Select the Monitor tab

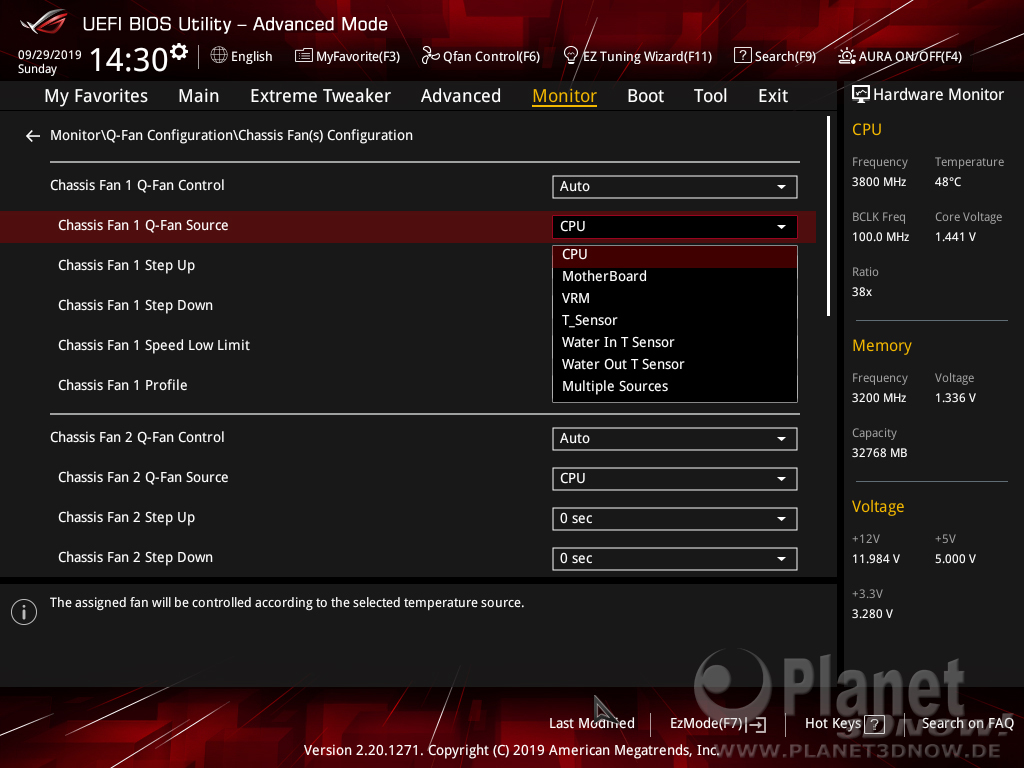click(564, 96)
